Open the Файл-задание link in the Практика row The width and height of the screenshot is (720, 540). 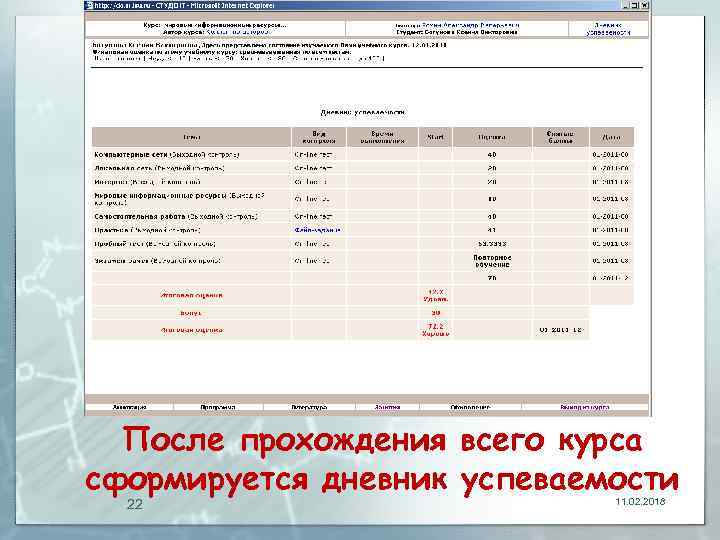[x=318, y=230]
